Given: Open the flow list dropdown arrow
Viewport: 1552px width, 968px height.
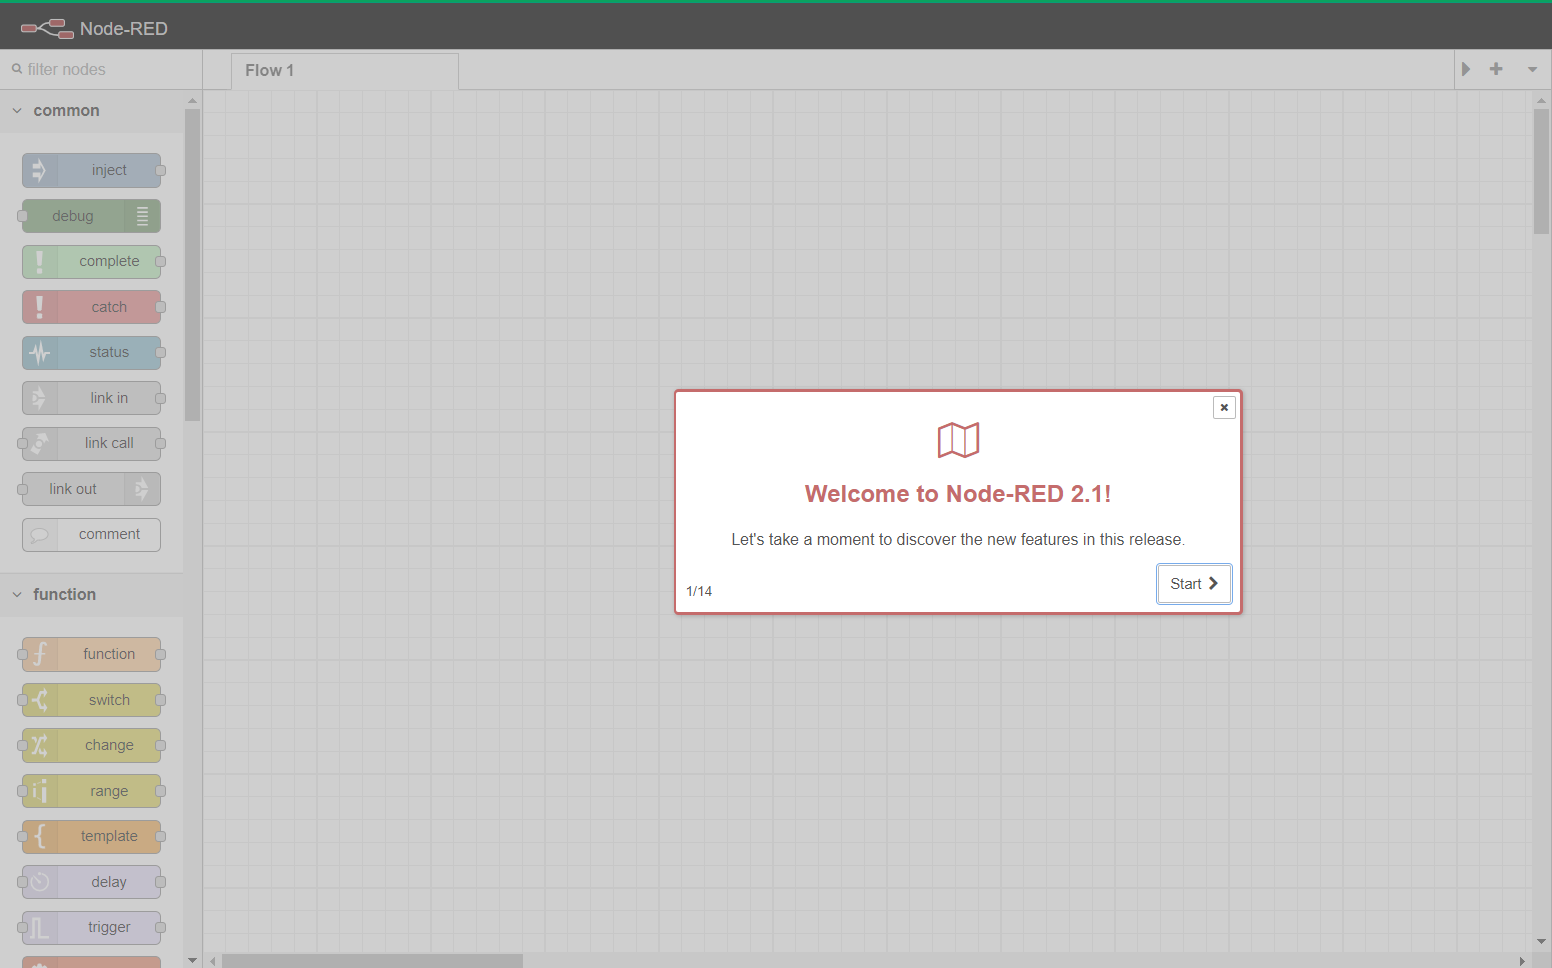Looking at the screenshot, I should tap(1532, 69).
